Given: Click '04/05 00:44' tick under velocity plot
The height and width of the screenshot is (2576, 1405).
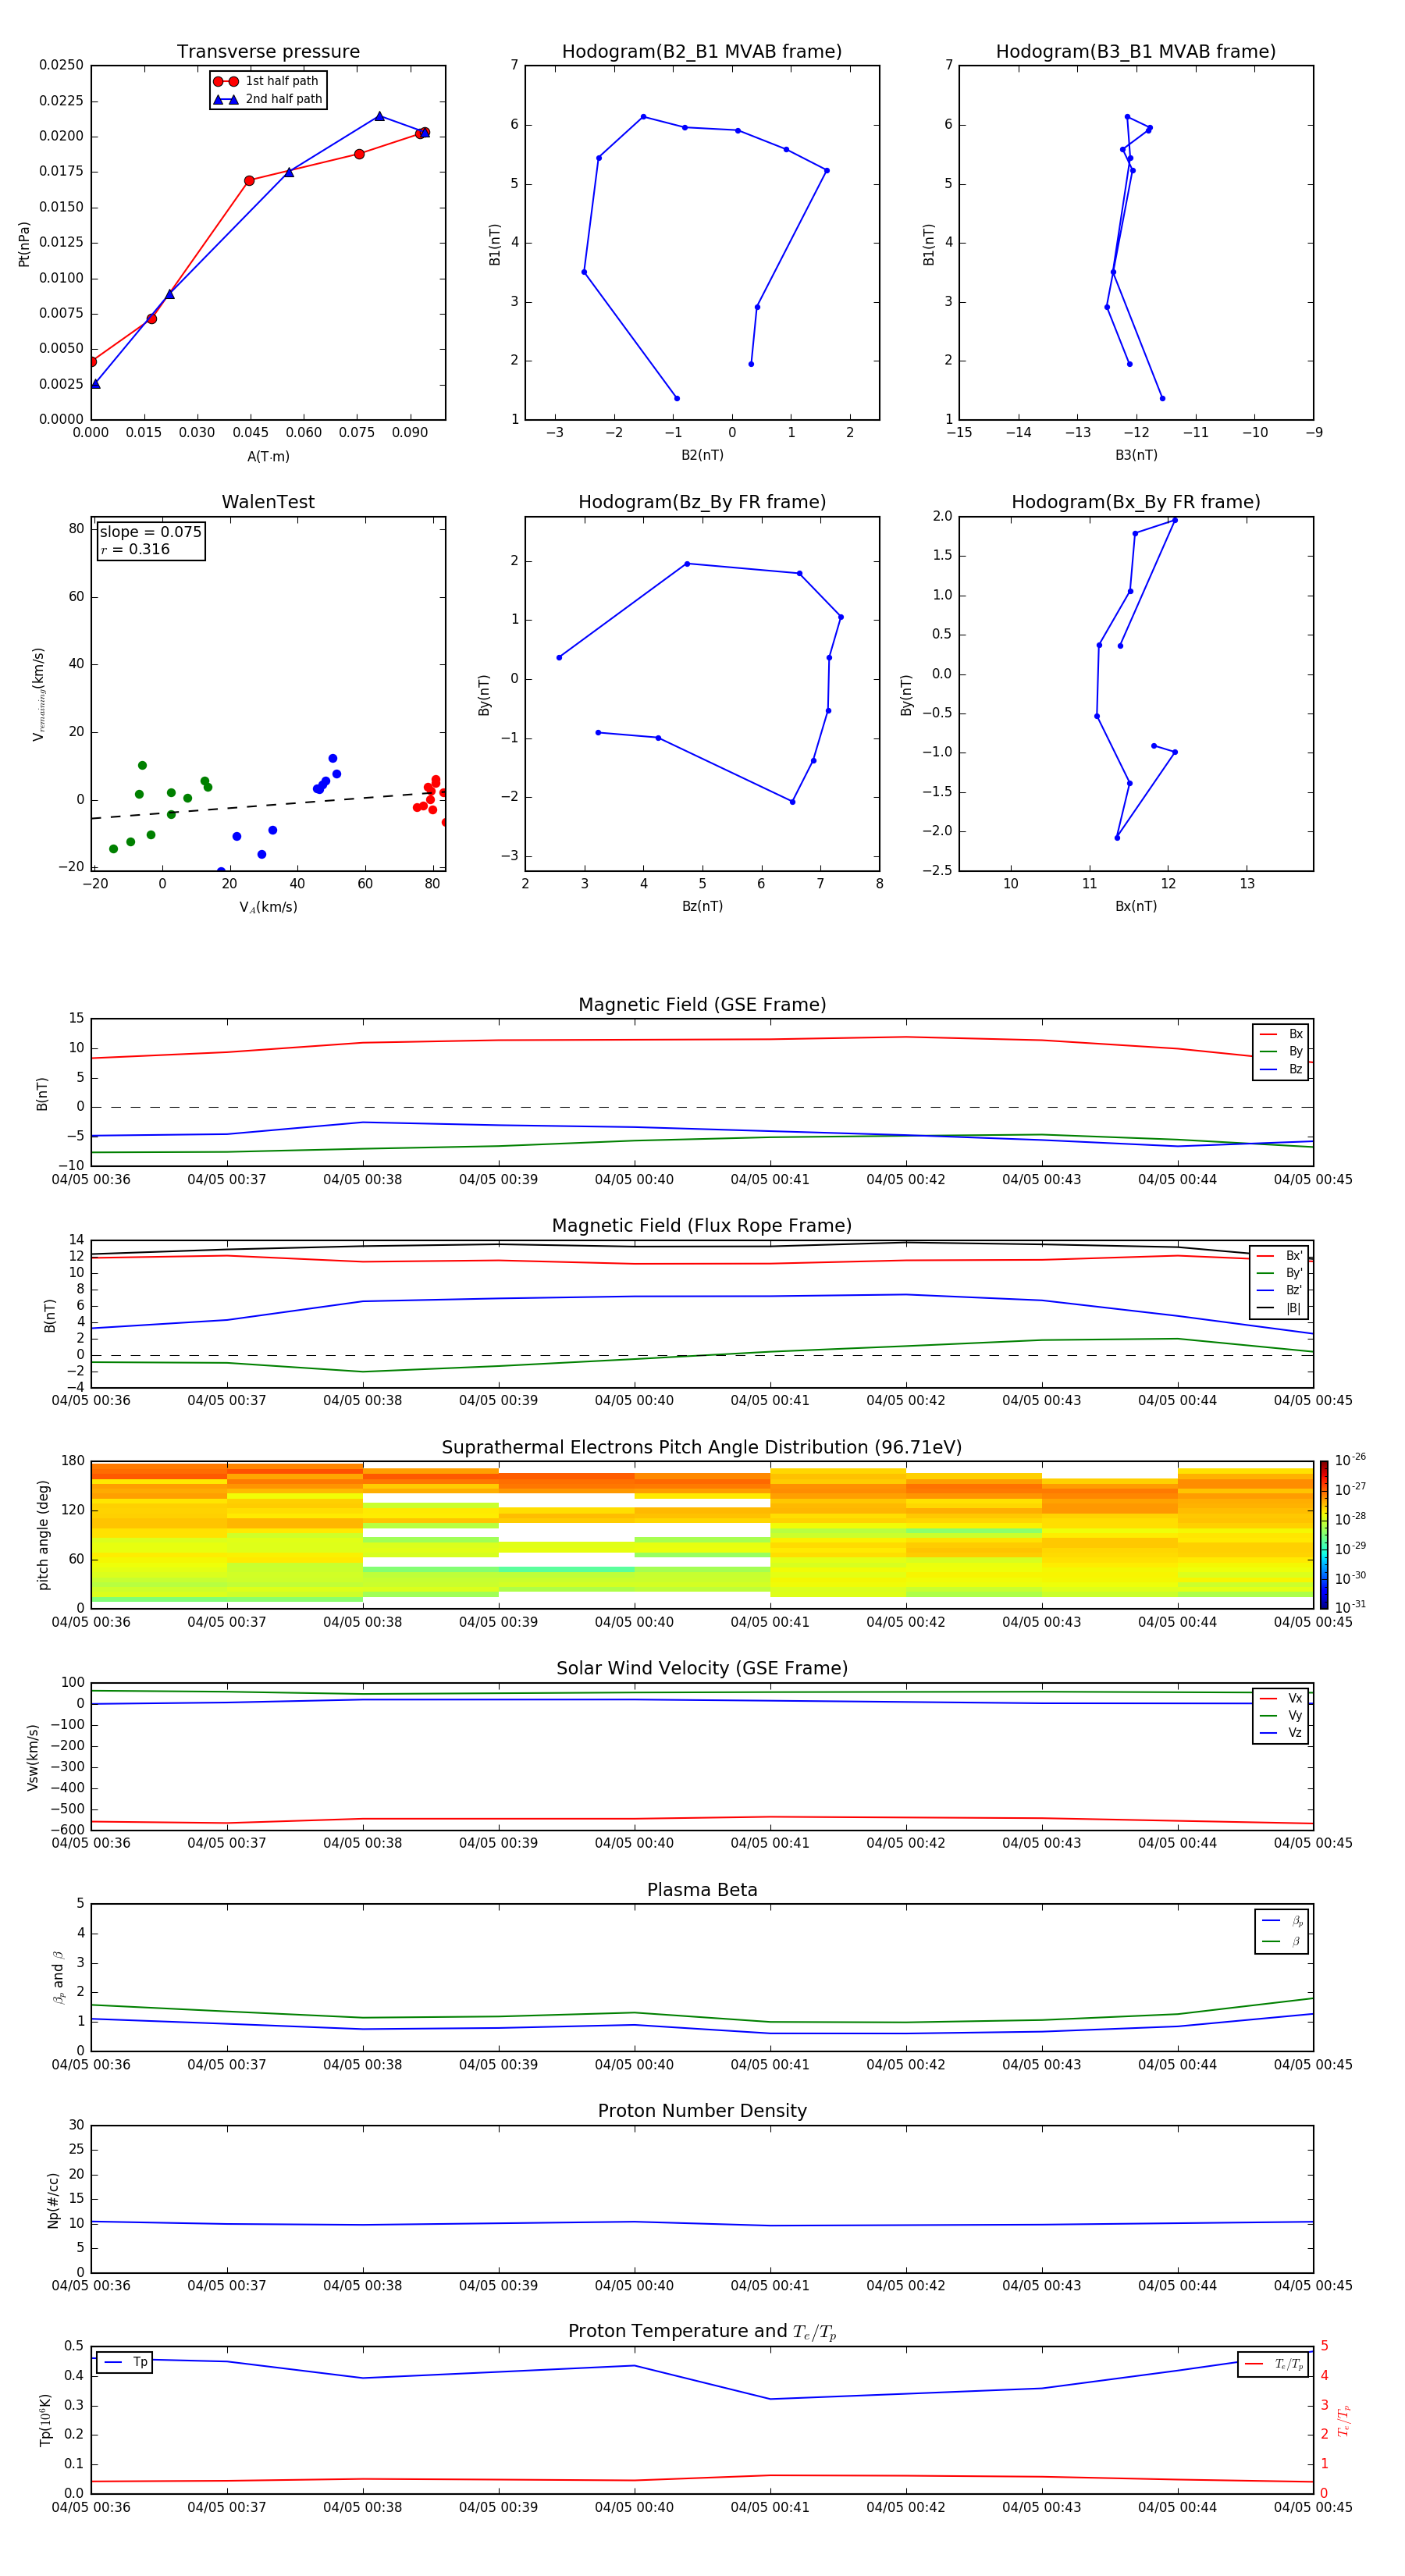Looking at the screenshot, I should (x=1177, y=1844).
